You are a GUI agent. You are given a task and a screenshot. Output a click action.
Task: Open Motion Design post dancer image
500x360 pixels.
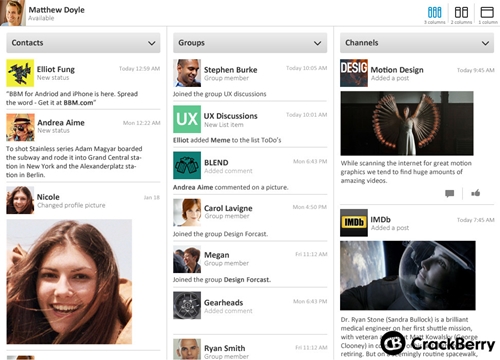pos(407,123)
